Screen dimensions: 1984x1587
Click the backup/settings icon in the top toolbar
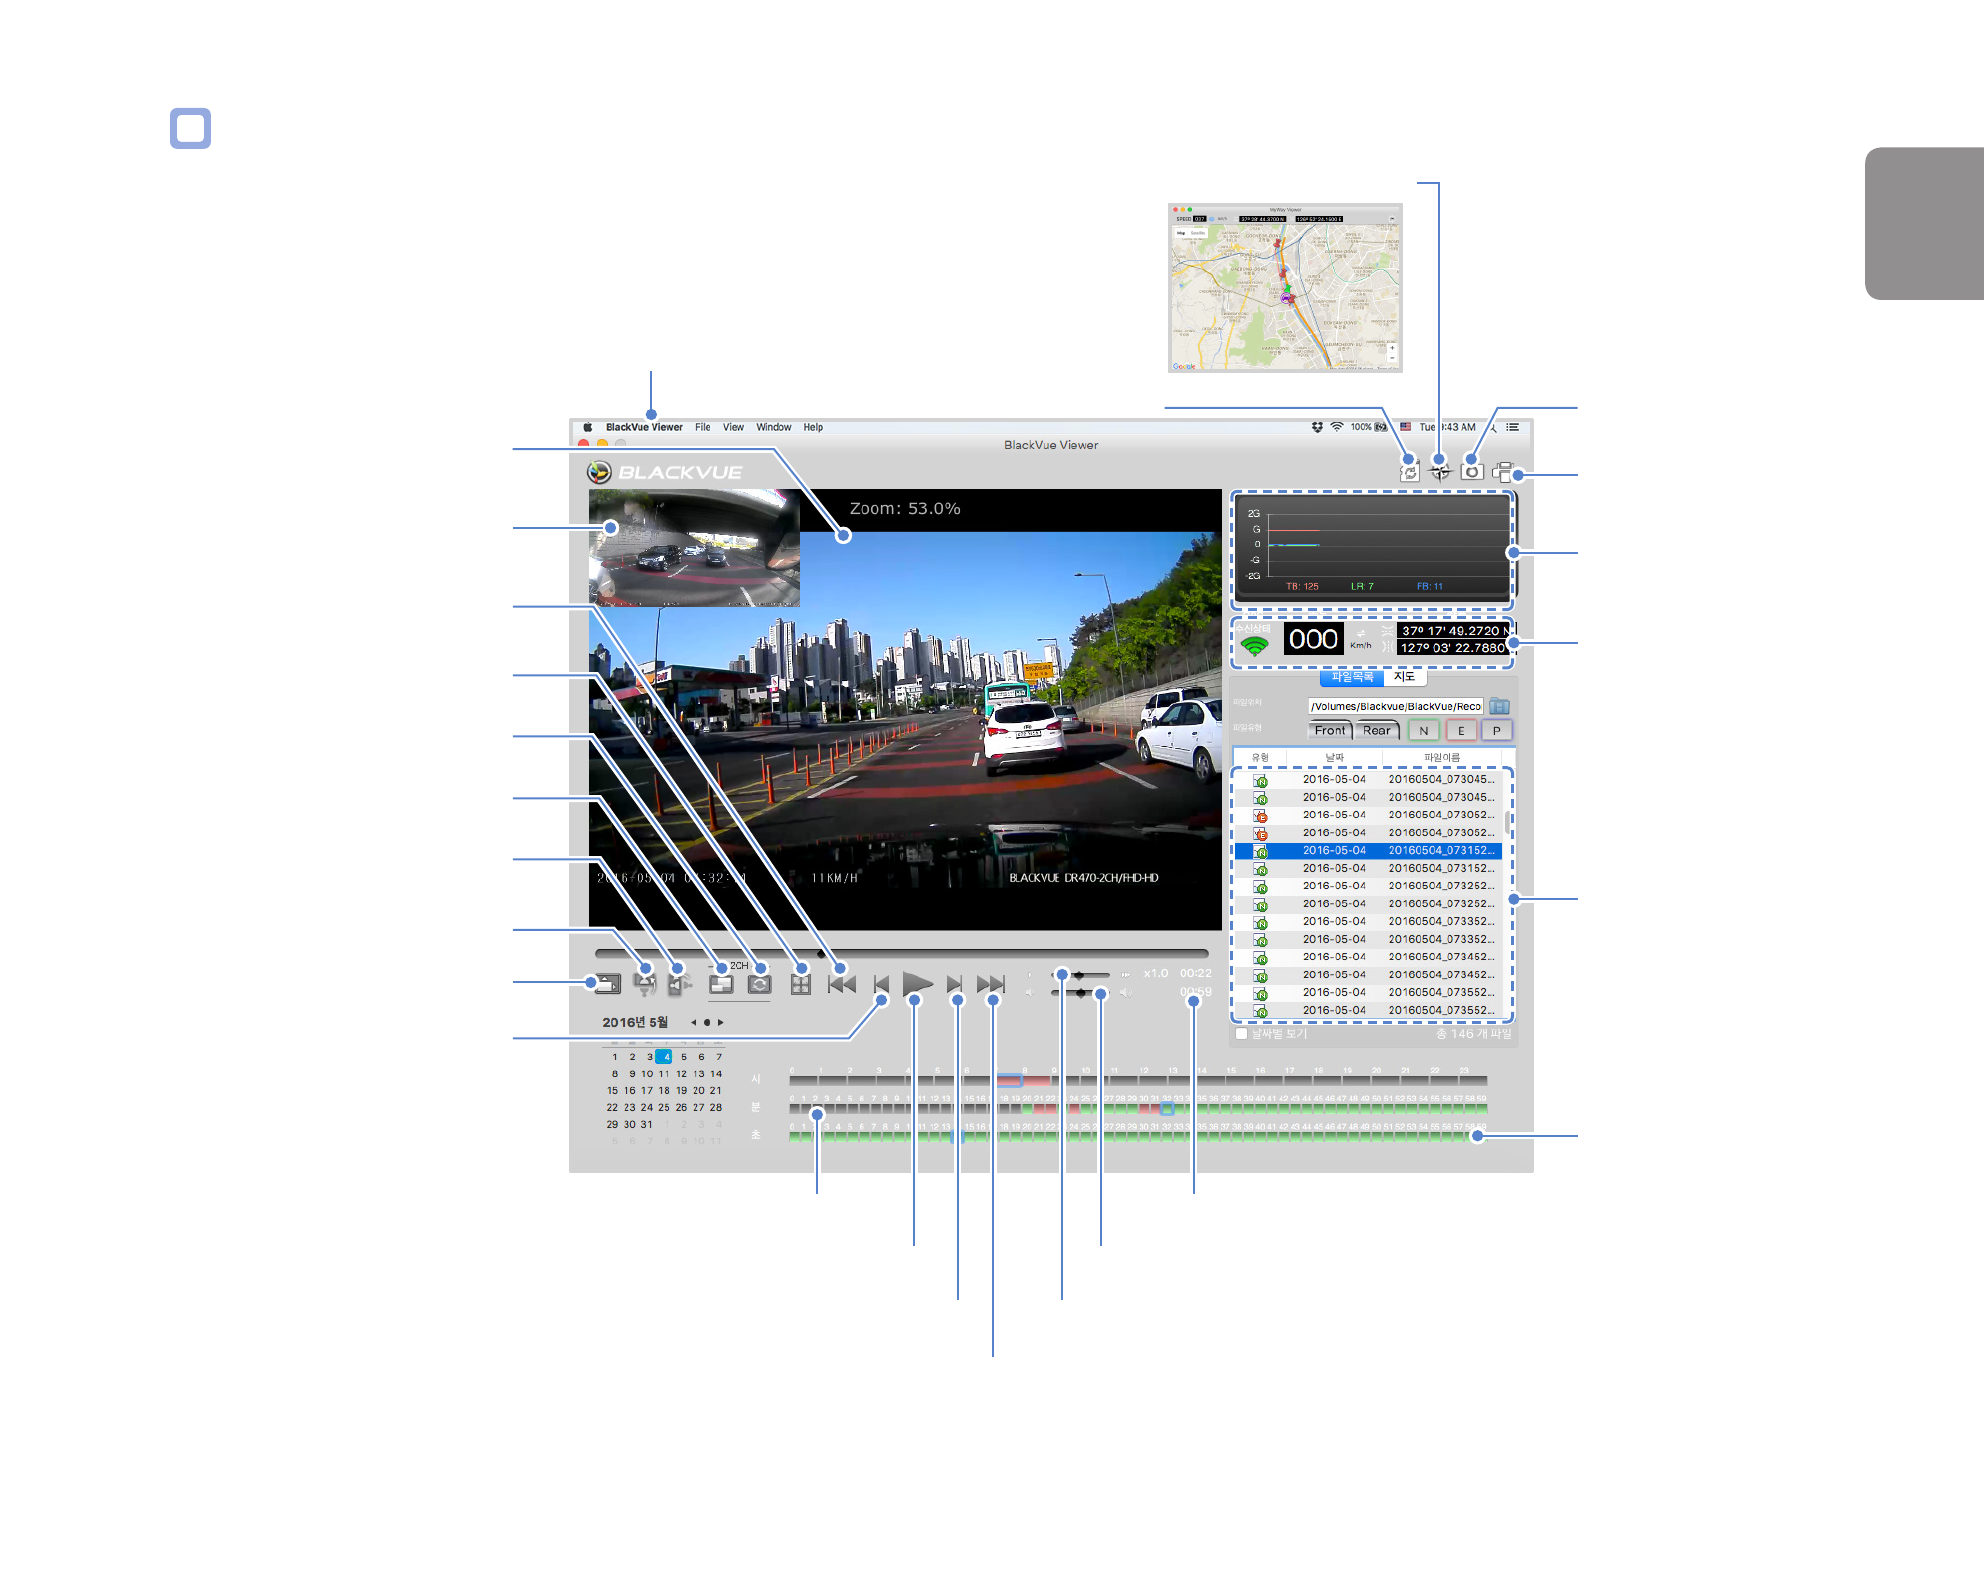(1409, 471)
